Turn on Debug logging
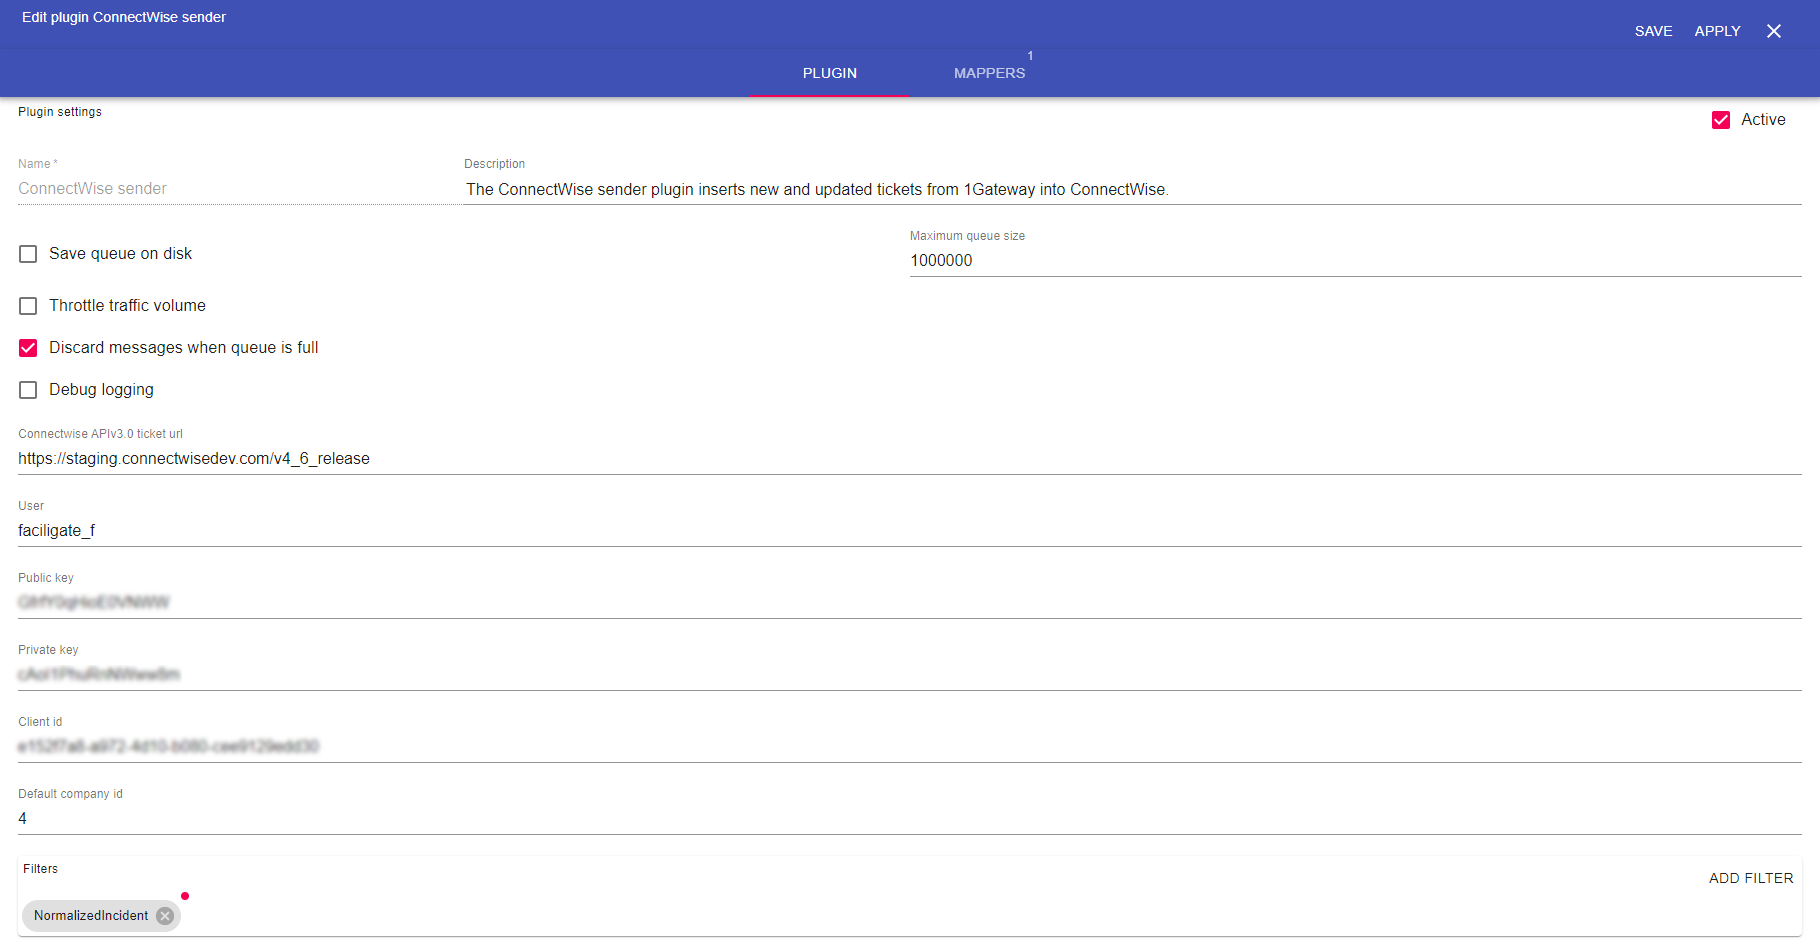1820x950 pixels. point(28,390)
